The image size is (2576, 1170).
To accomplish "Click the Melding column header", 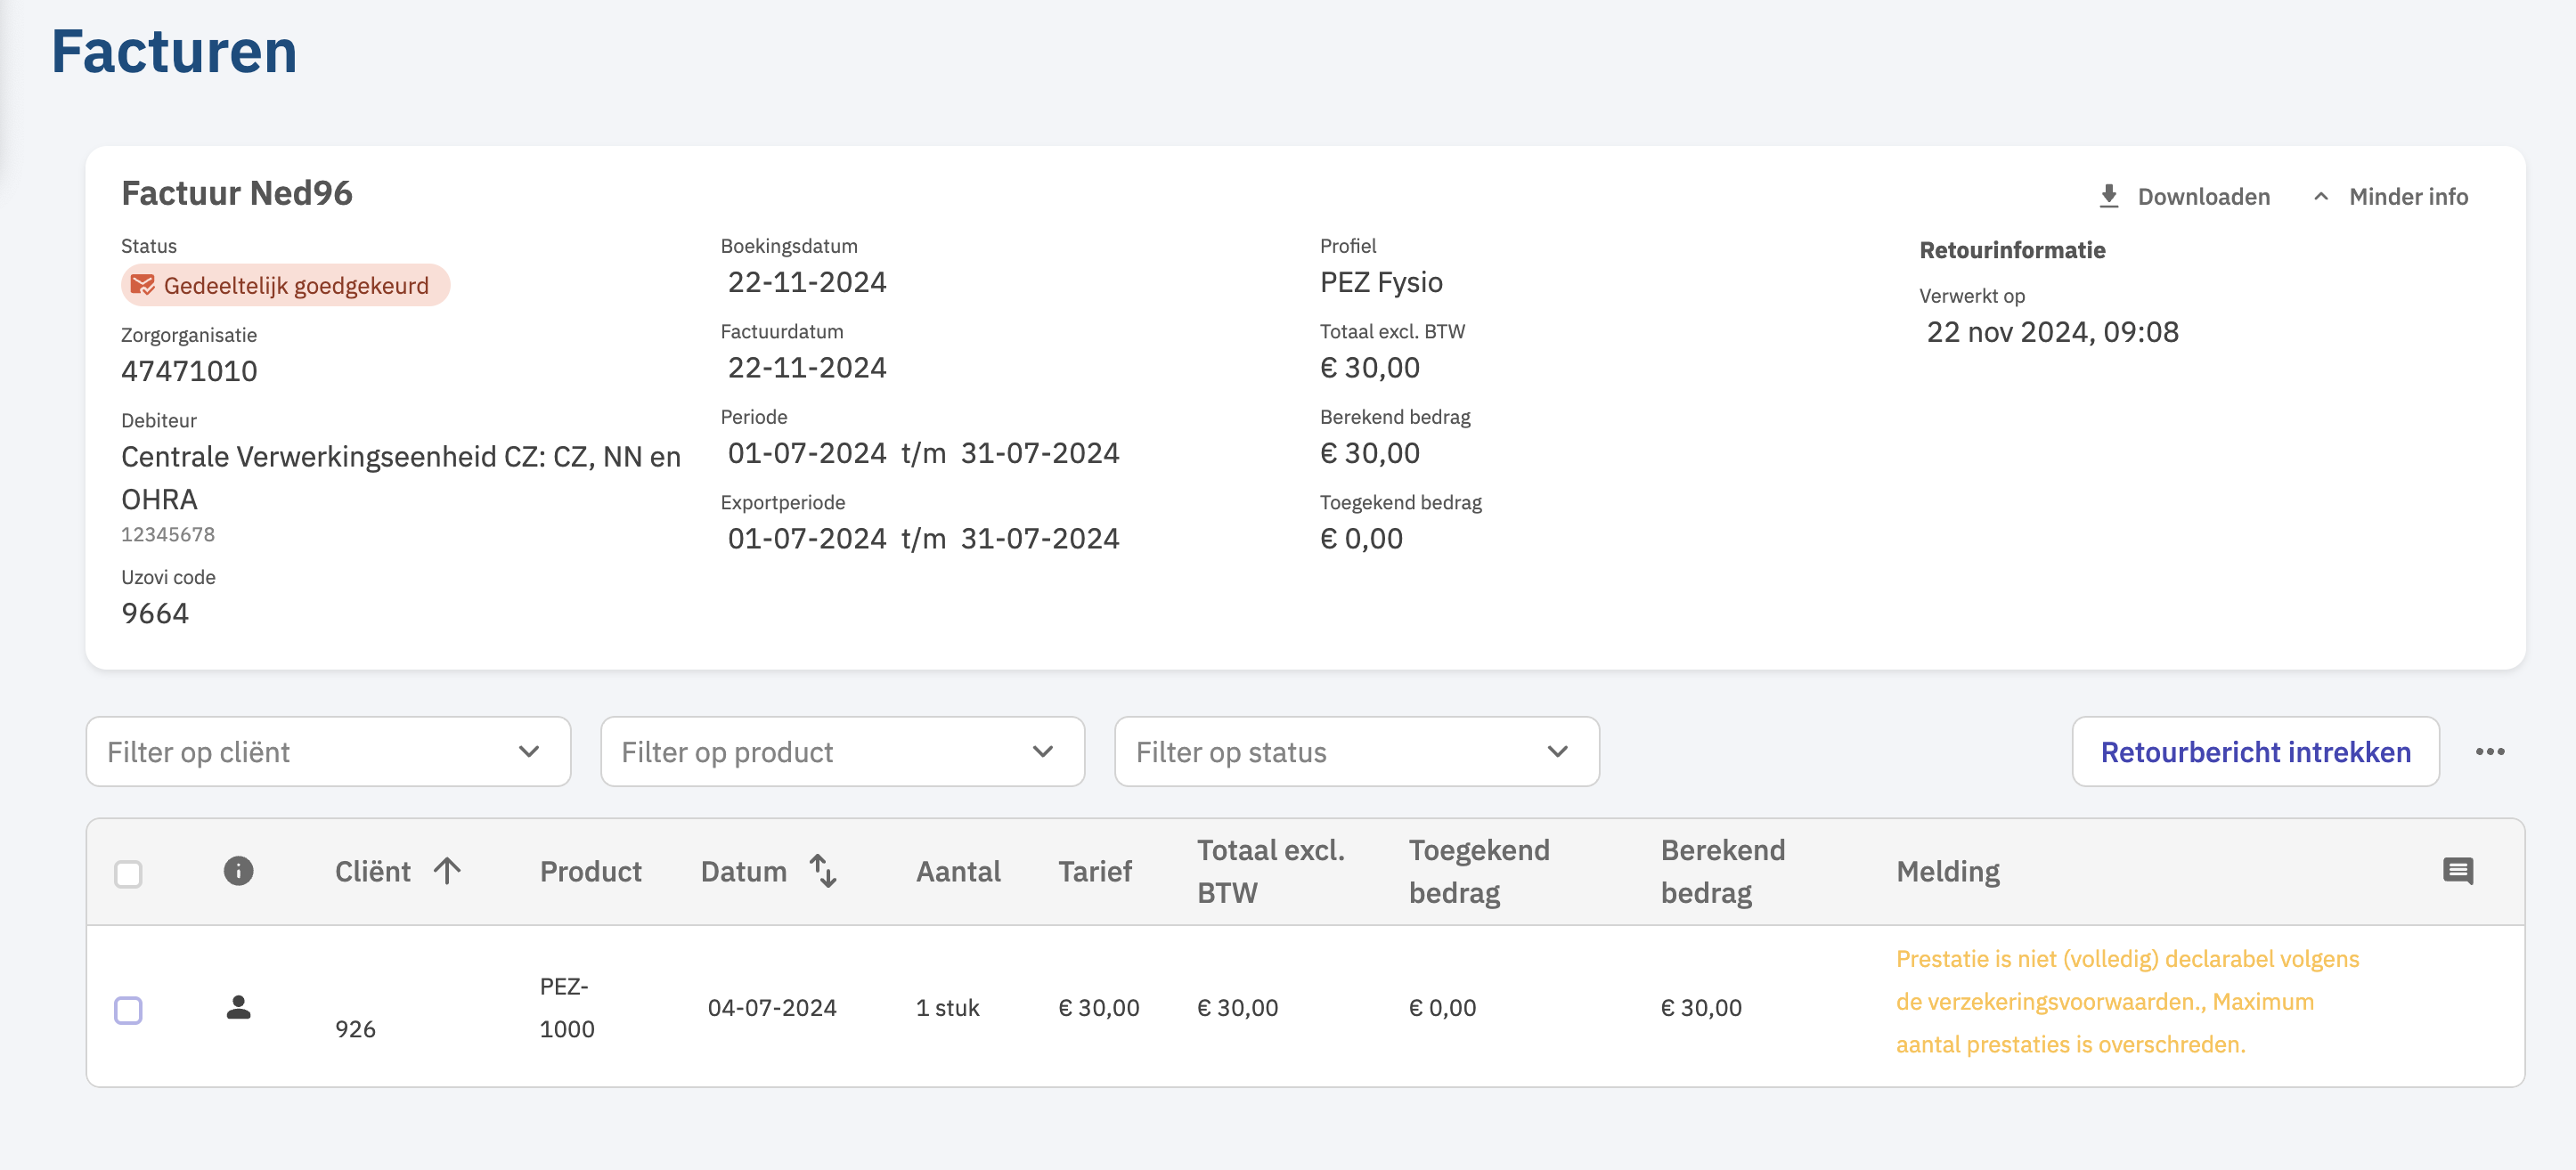I will coord(1948,872).
